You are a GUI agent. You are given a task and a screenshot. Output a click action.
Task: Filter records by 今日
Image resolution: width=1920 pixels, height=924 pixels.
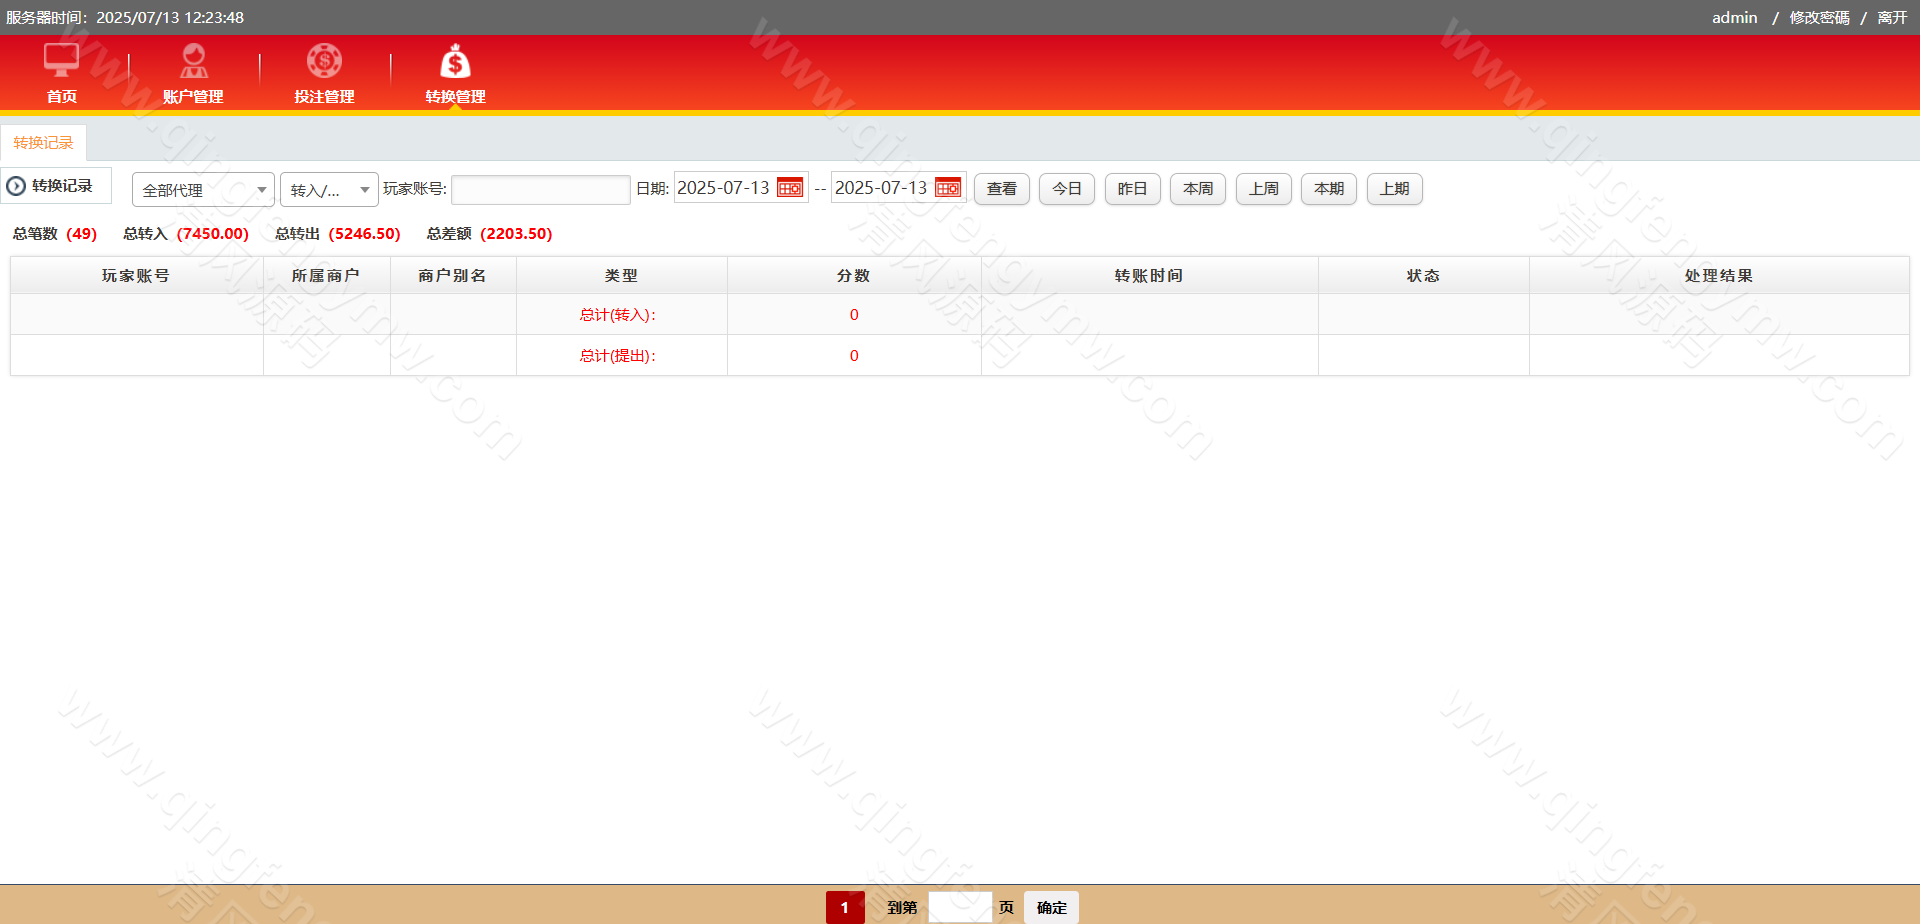pyautogui.click(x=1067, y=189)
